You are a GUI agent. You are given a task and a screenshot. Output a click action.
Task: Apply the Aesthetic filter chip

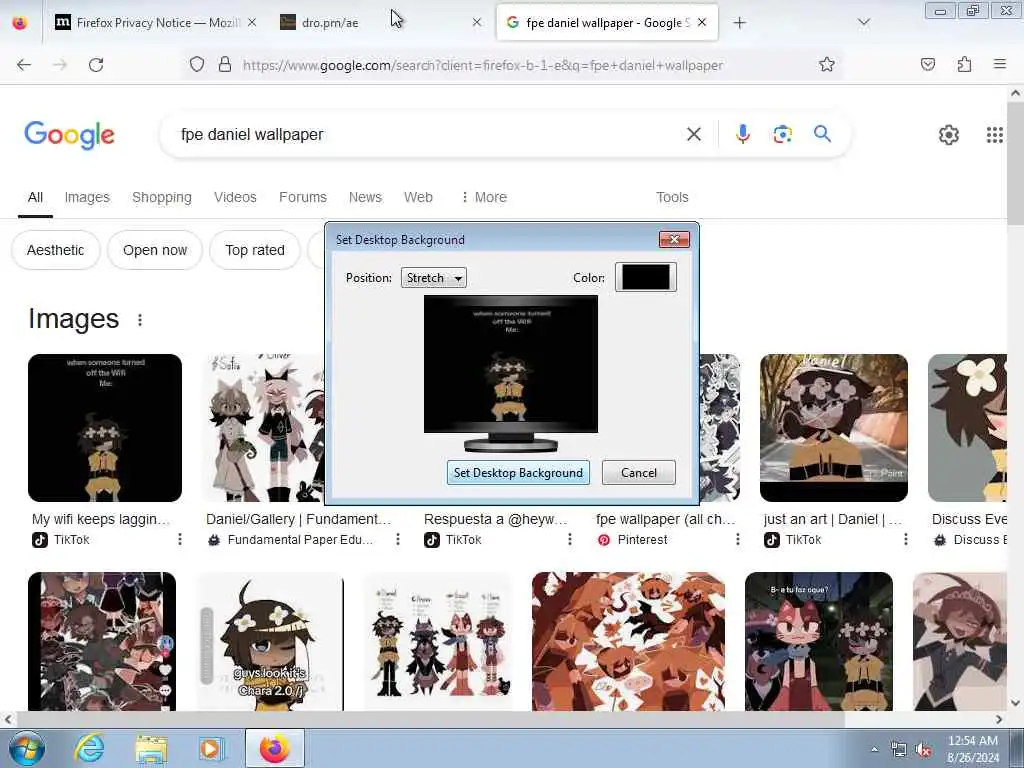point(56,250)
